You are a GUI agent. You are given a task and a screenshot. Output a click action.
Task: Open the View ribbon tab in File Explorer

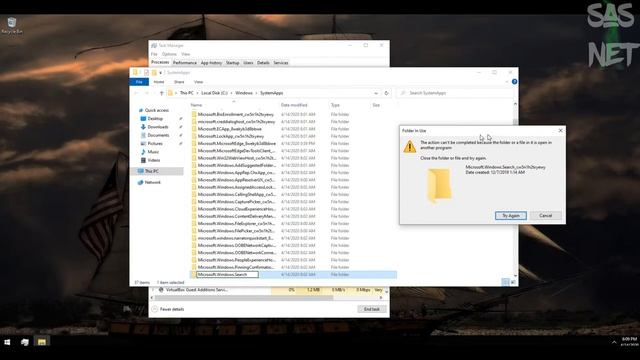(198, 82)
